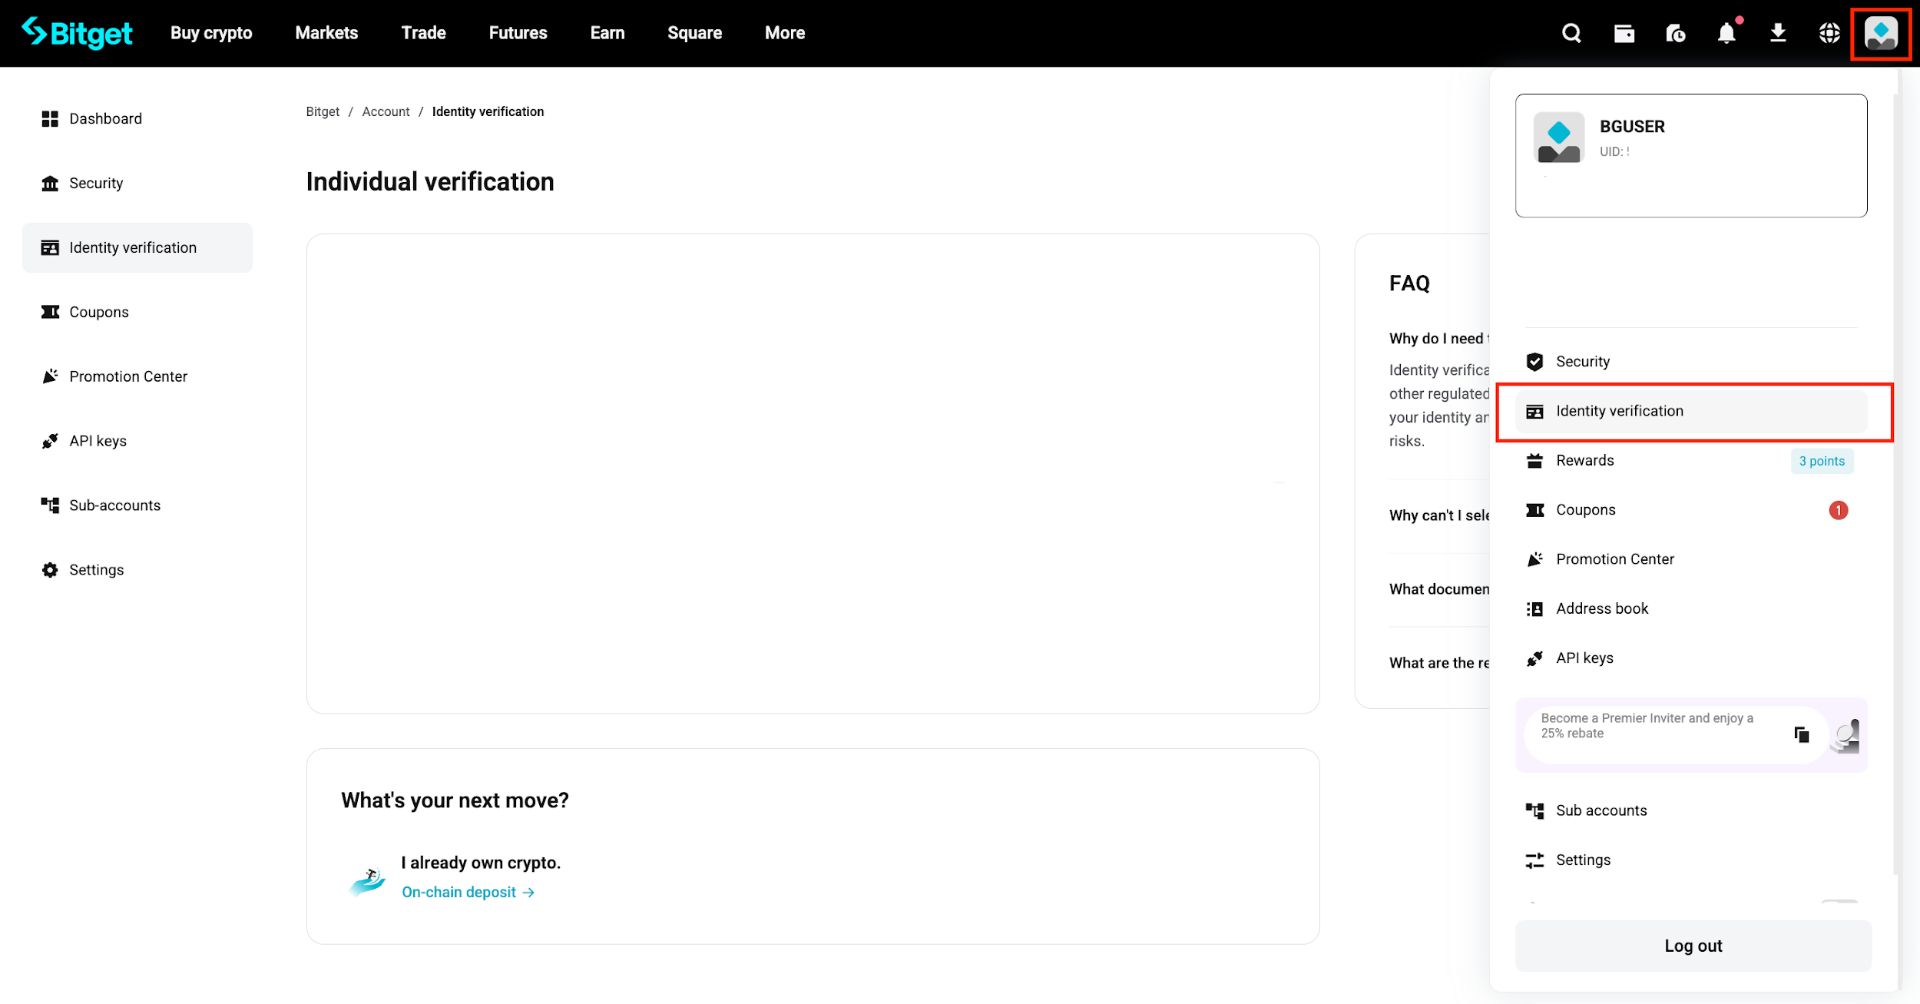Copy the invite link icon
This screenshot has width=1920, height=1004.
(x=1802, y=734)
